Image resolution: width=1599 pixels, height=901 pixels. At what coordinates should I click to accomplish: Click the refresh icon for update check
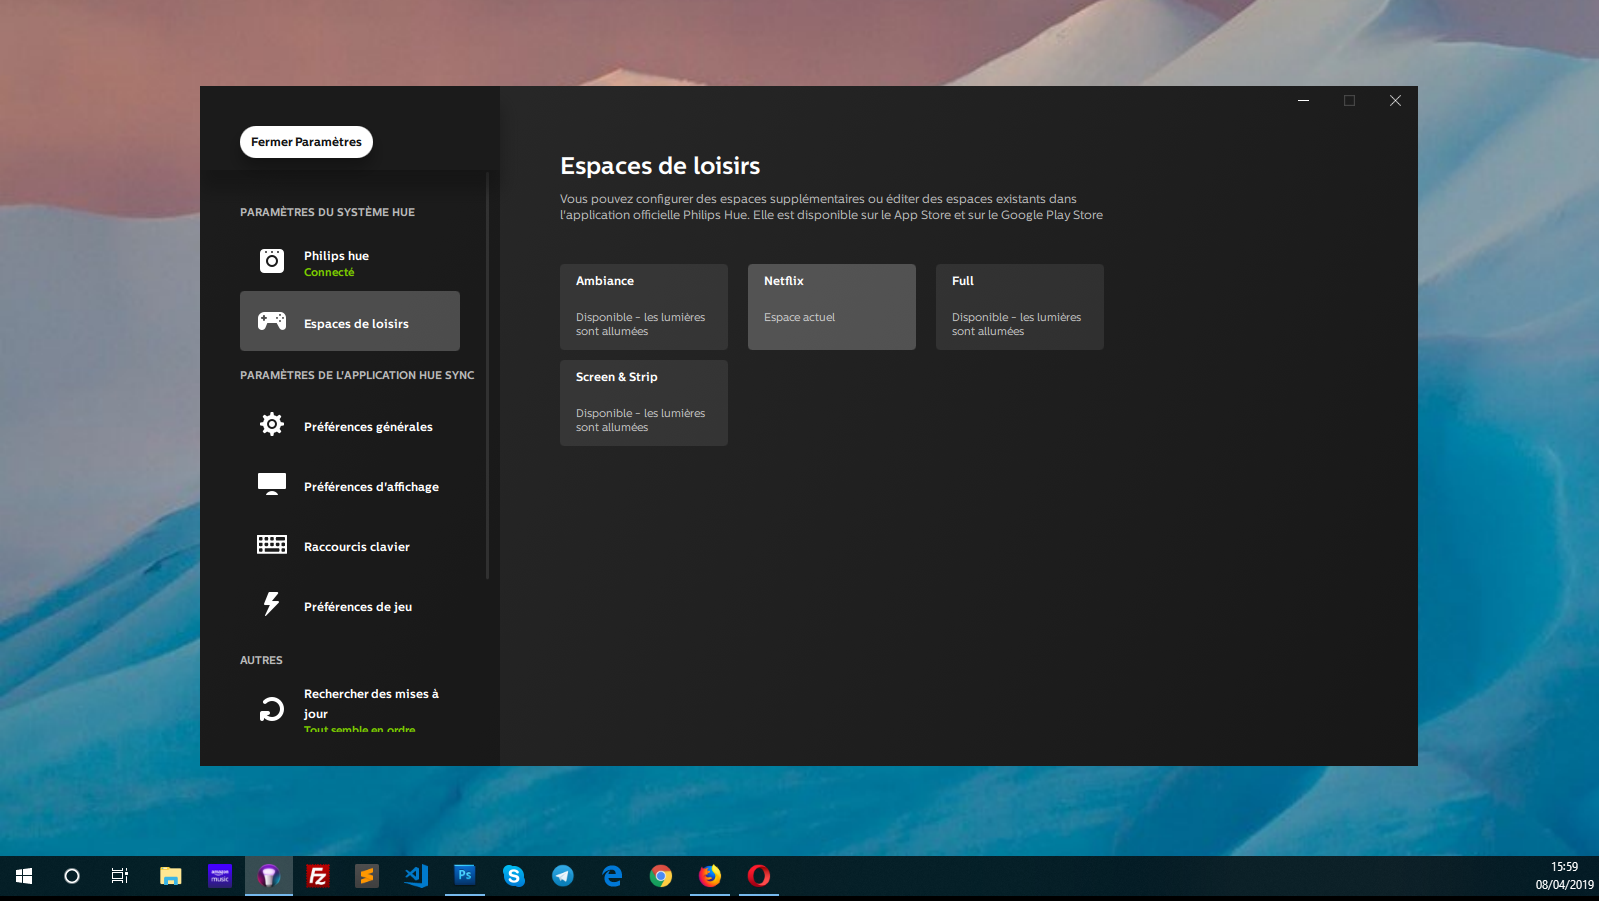[x=271, y=709]
